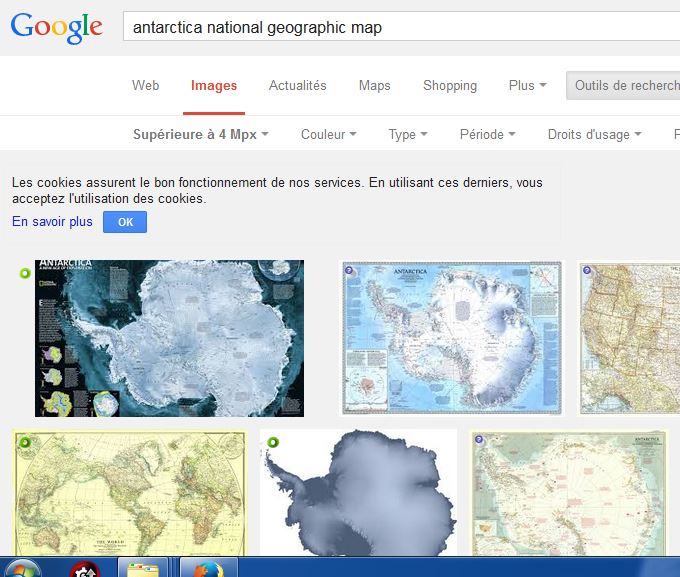680x577 pixels.
Task: Click the search box with the Antarctica query
Action: [x=402, y=27]
